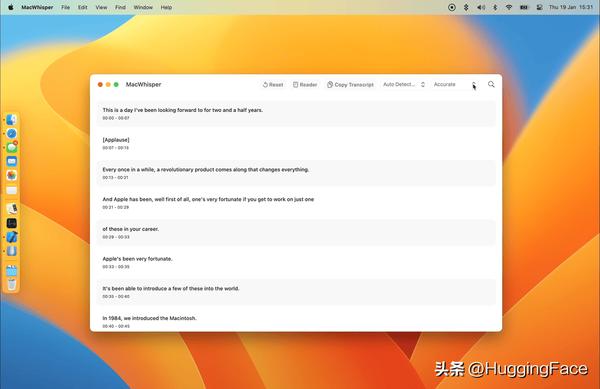Click Copy Transcript
600x389 pixels.
[x=350, y=85]
